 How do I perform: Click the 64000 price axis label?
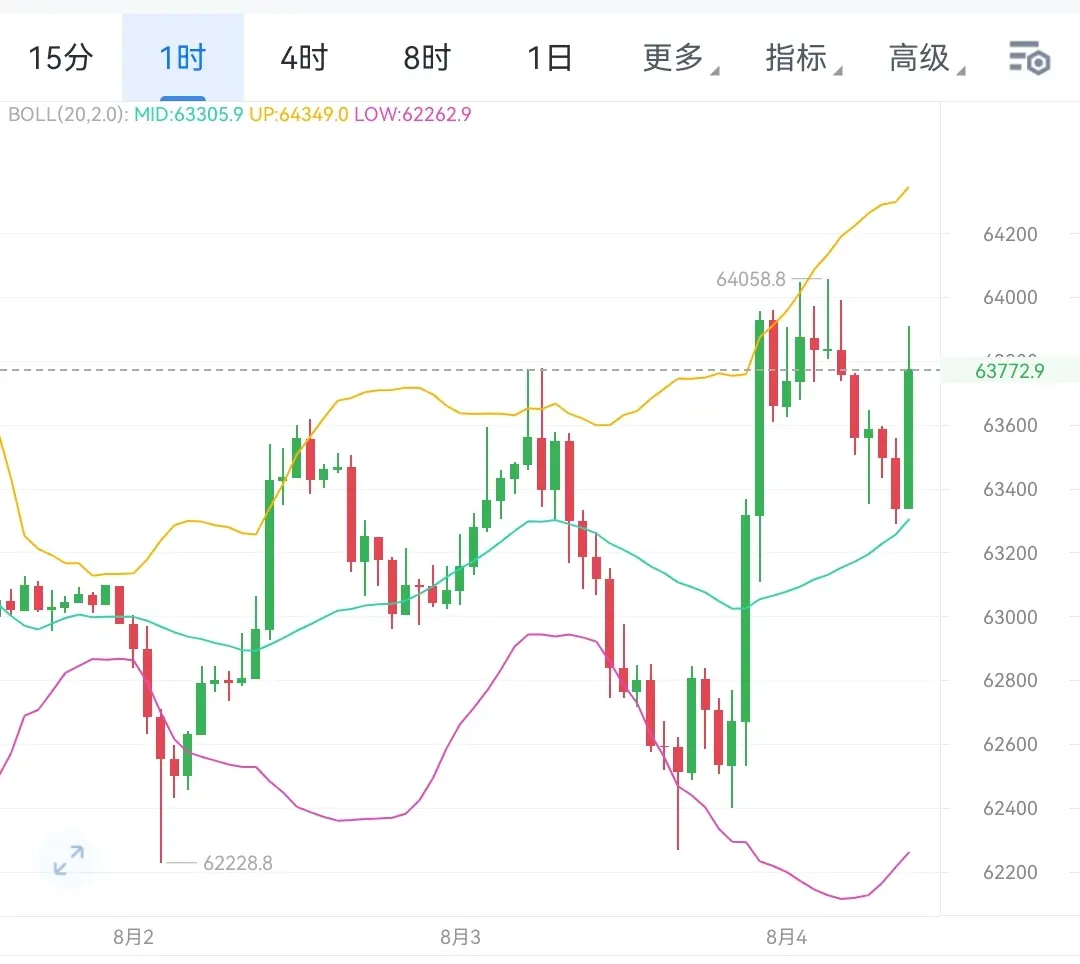click(x=1010, y=297)
